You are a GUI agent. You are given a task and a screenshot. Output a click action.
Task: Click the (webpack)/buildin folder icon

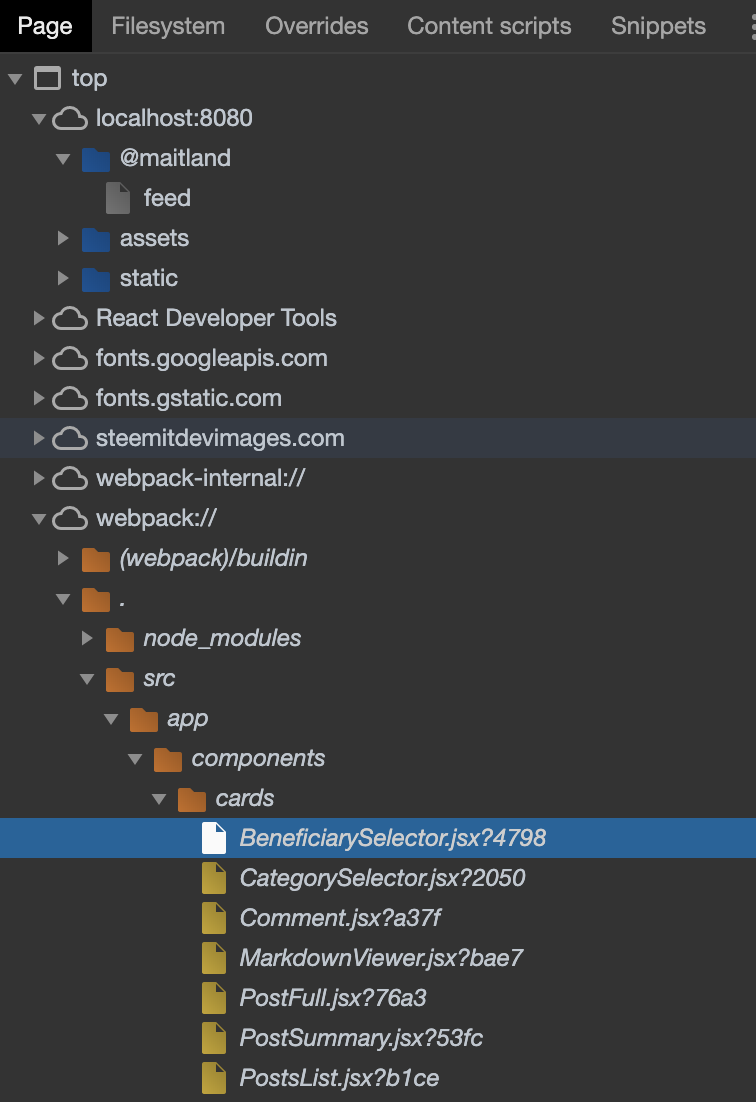96,559
